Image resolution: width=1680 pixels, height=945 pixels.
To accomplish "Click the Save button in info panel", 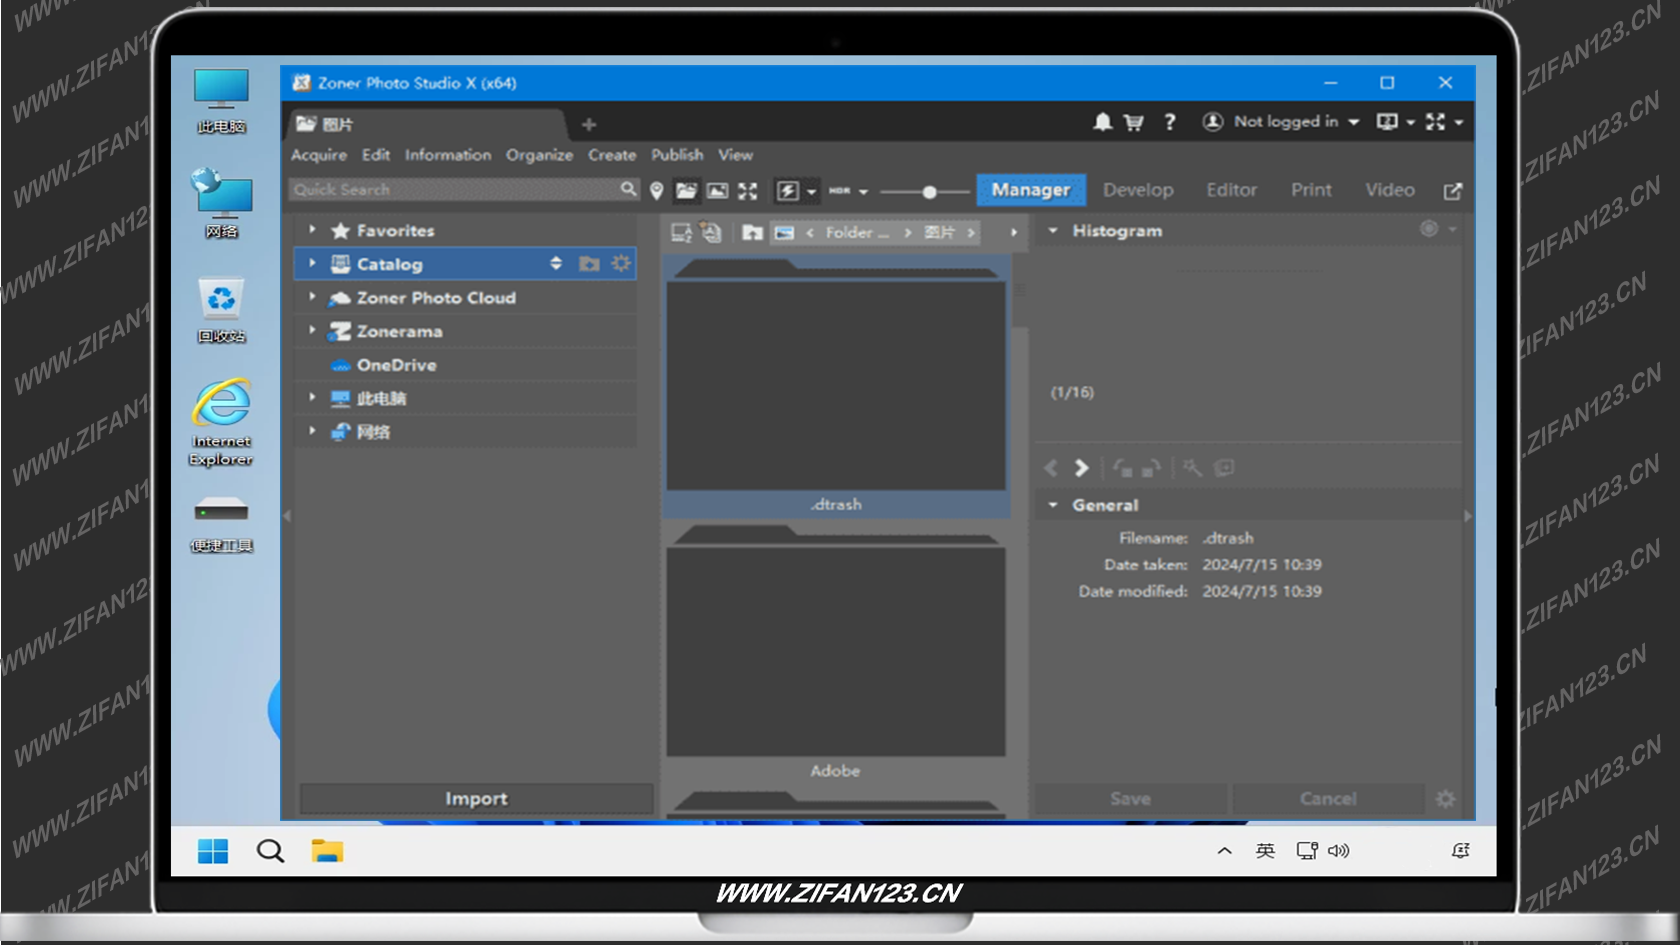I will (1130, 799).
